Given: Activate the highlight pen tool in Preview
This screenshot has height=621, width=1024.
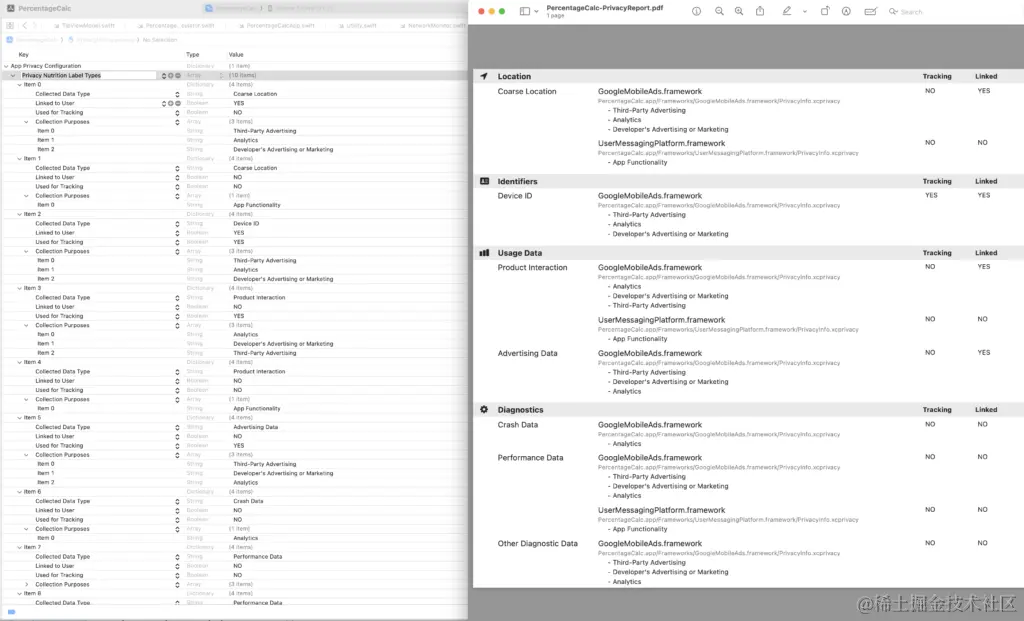Looking at the screenshot, I should [x=787, y=11].
